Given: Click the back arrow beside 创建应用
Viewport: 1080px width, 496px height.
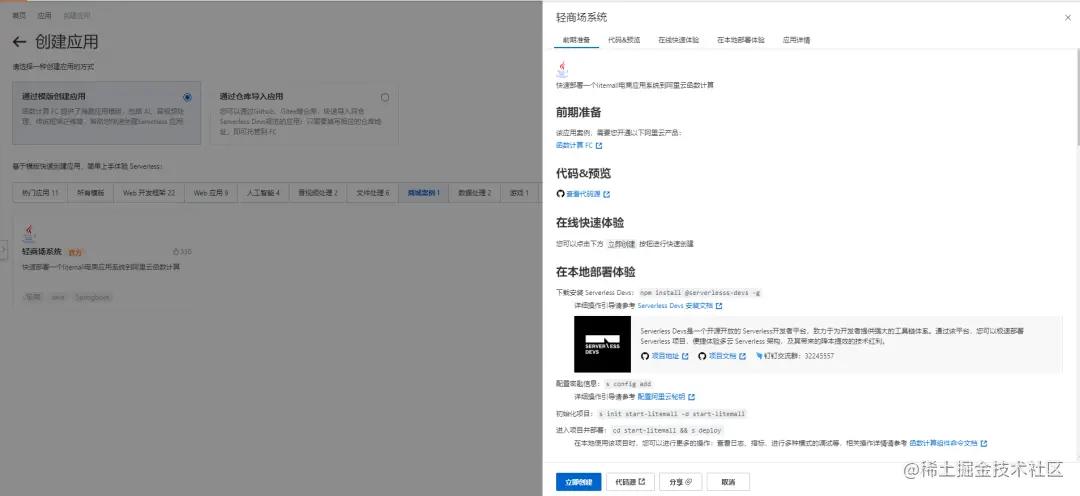Looking at the screenshot, I should tap(19, 42).
